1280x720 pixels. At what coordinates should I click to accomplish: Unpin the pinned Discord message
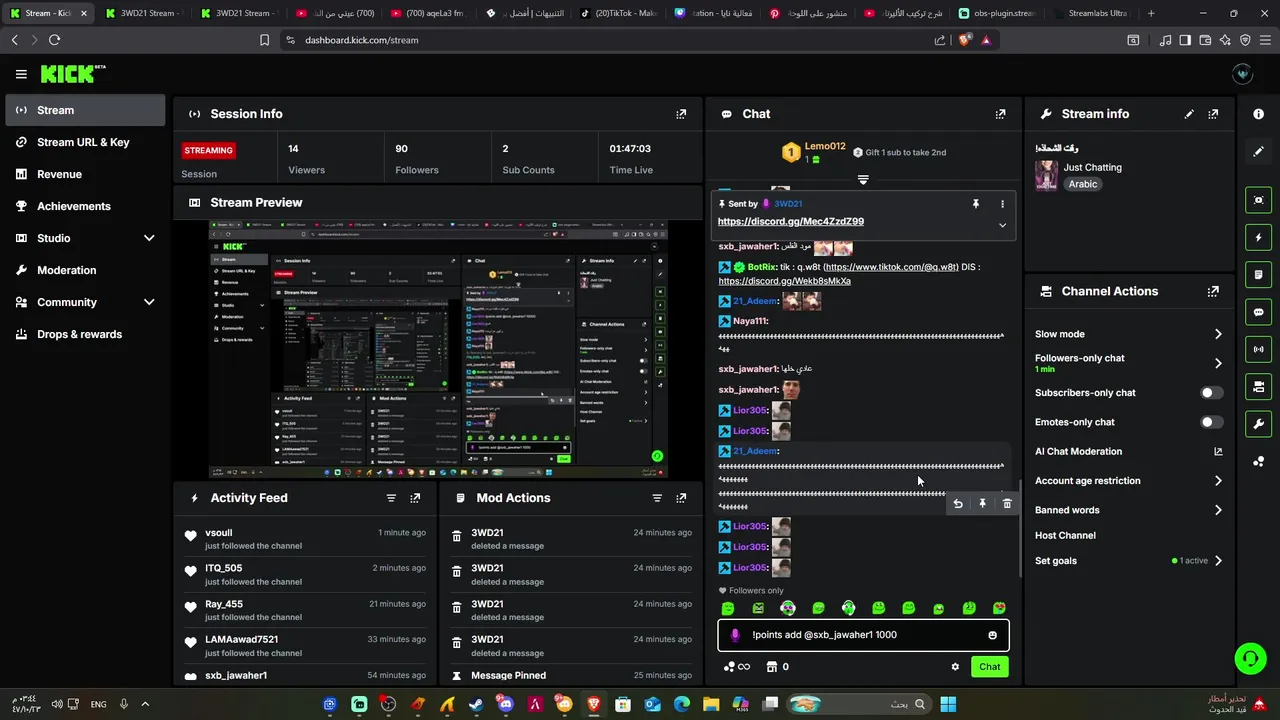point(976,204)
